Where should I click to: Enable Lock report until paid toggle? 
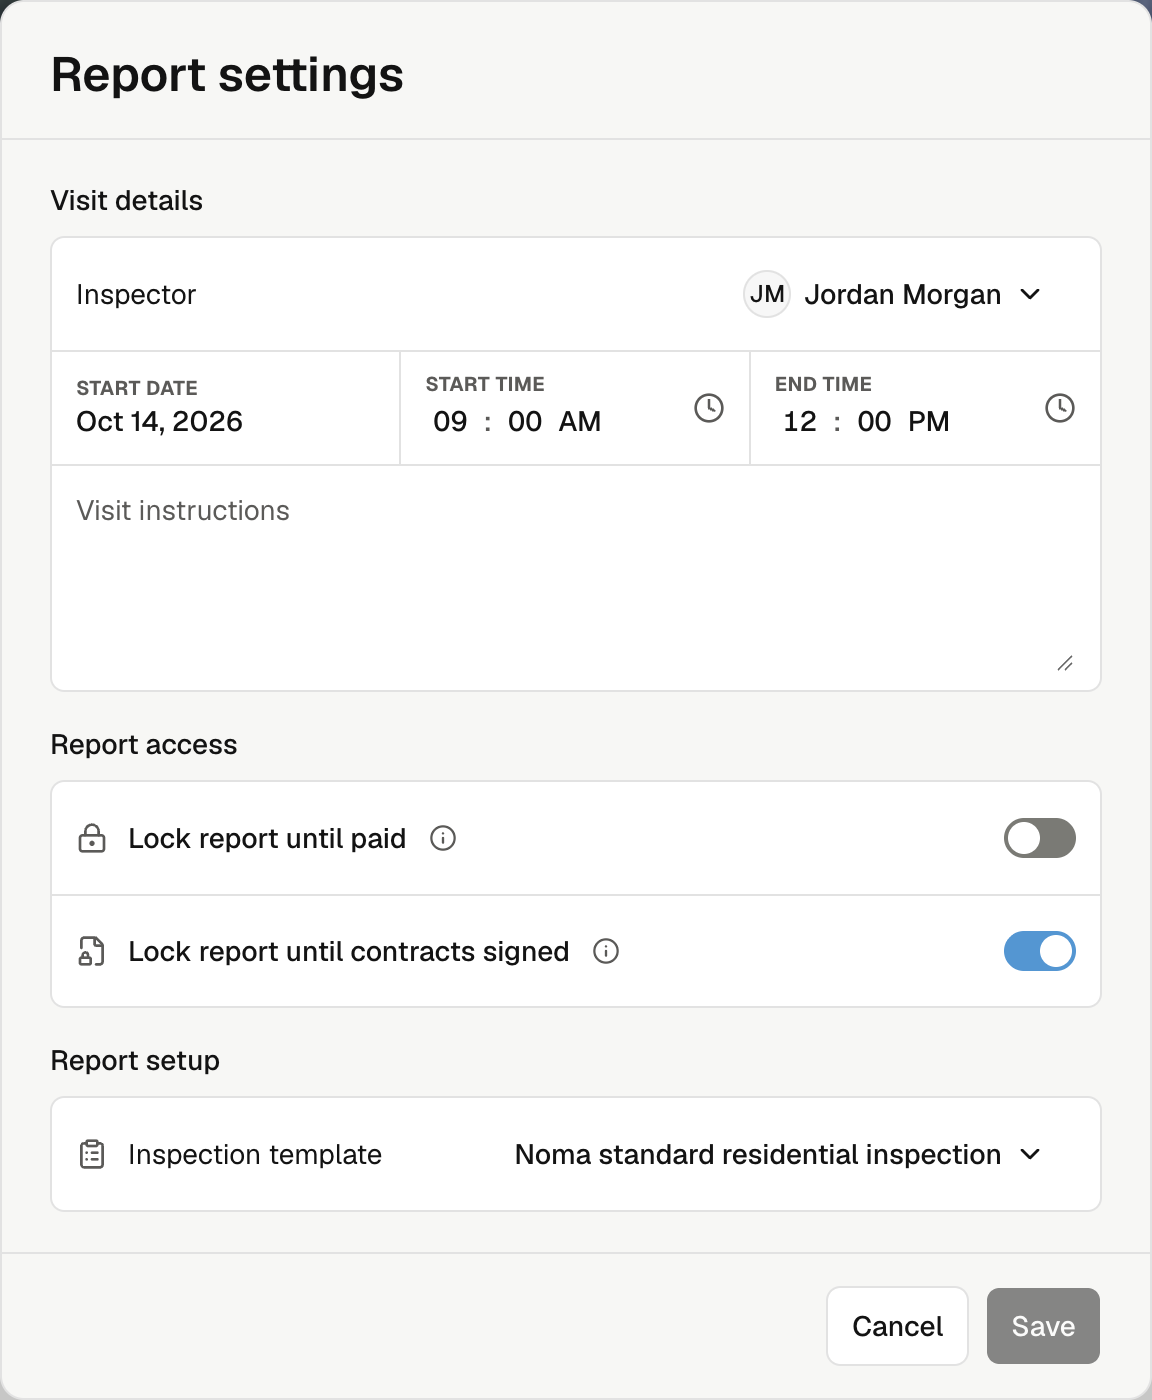pyautogui.click(x=1040, y=838)
